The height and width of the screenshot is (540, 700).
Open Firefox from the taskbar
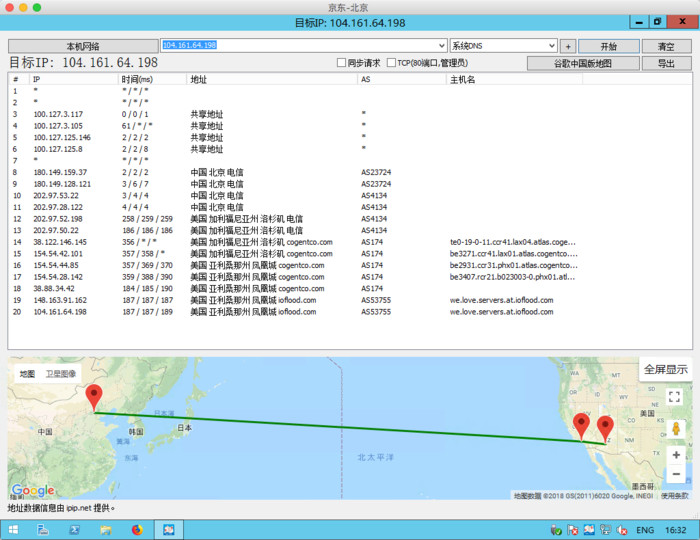[x=137, y=530]
